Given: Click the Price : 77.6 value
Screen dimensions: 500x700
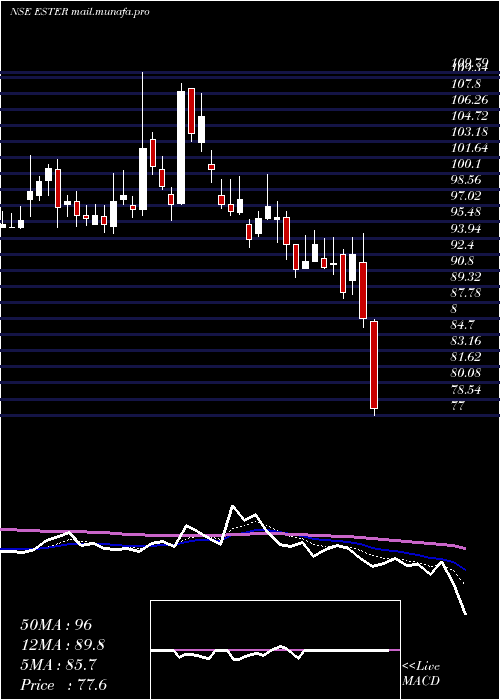Looking at the screenshot, I should [63, 685].
